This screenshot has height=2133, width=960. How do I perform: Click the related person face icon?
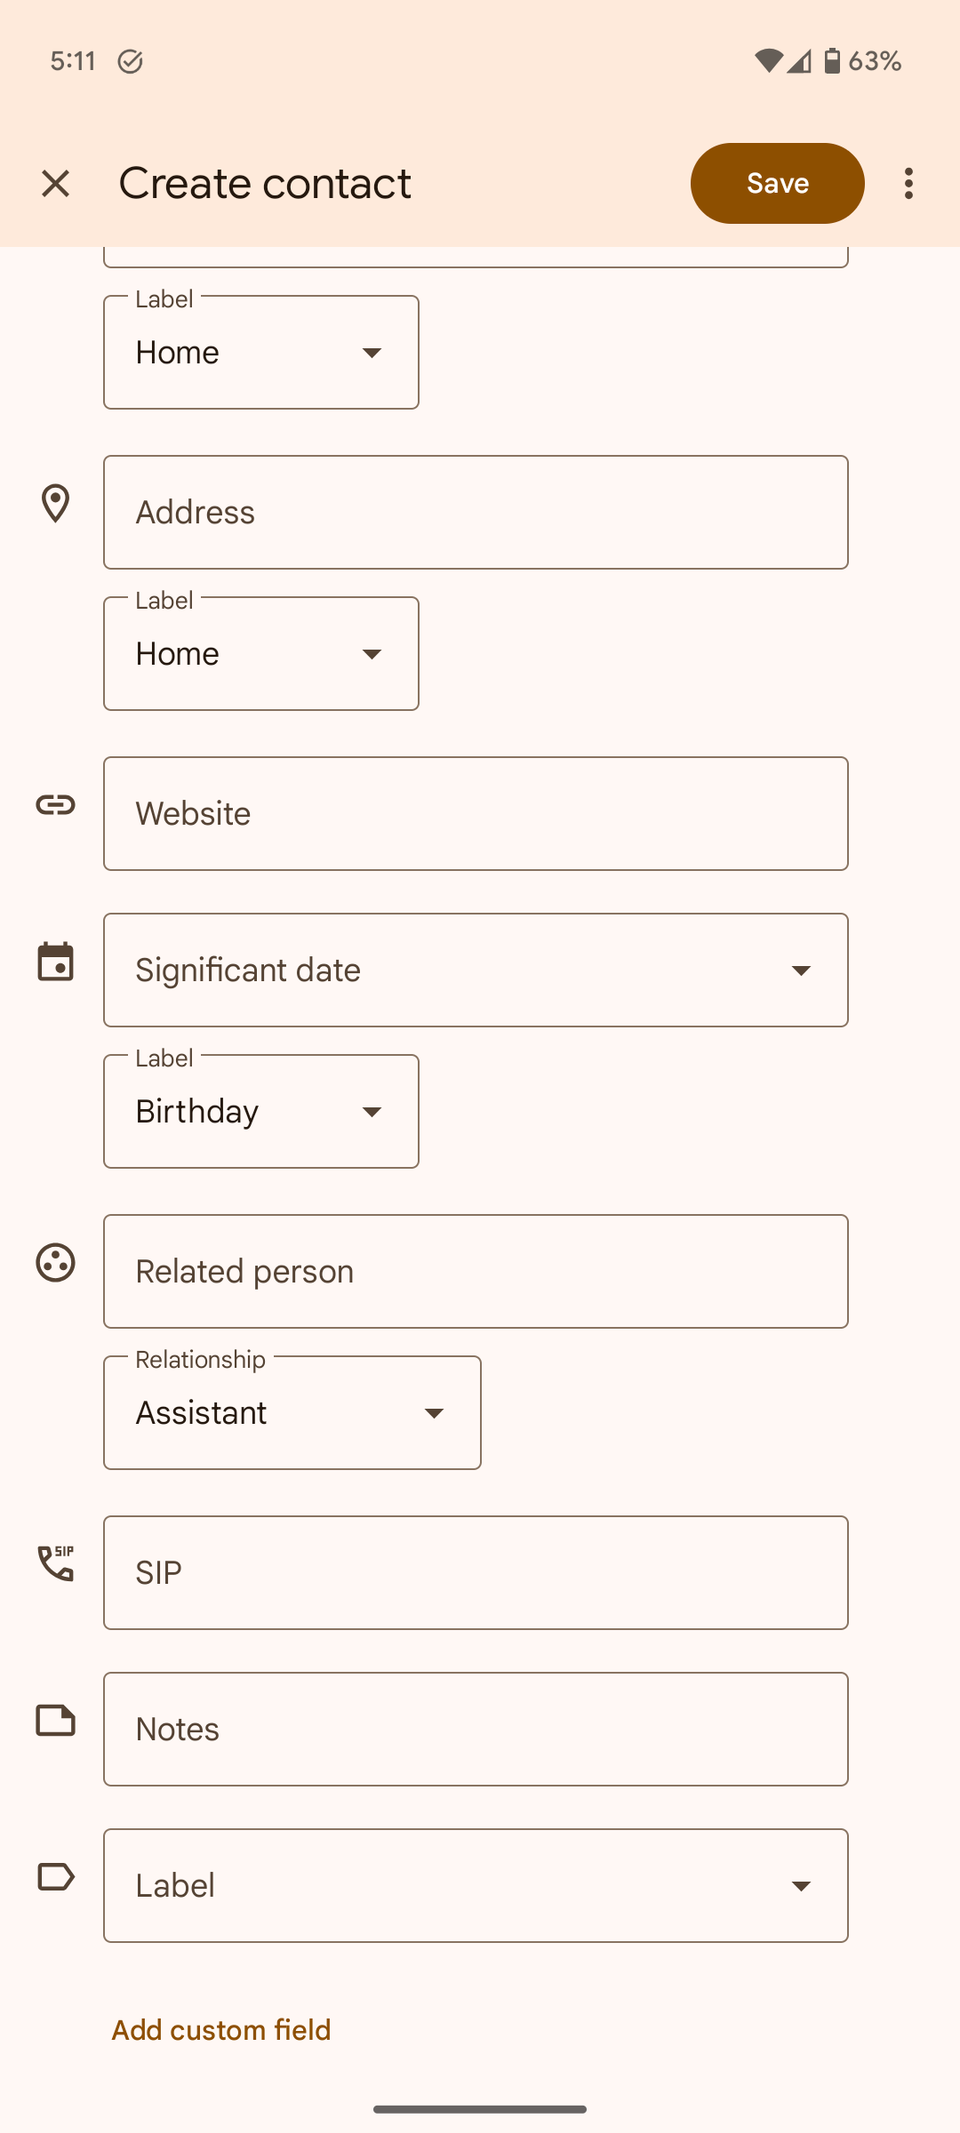click(x=55, y=1263)
